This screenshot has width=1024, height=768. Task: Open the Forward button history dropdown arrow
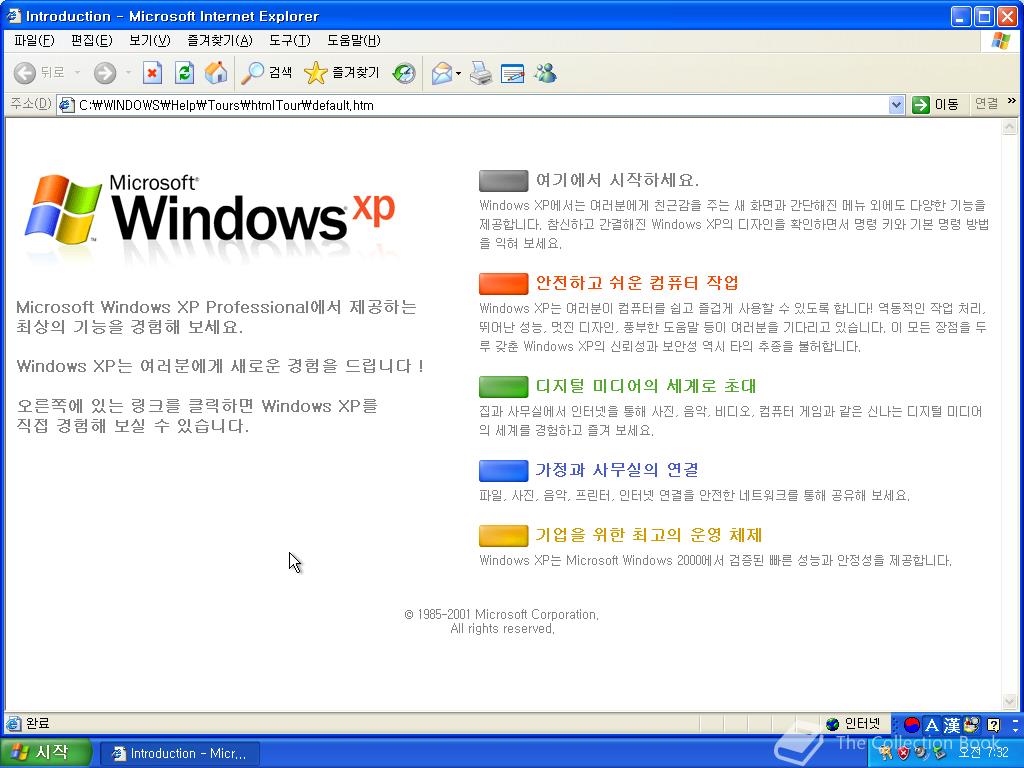[128, 72]
